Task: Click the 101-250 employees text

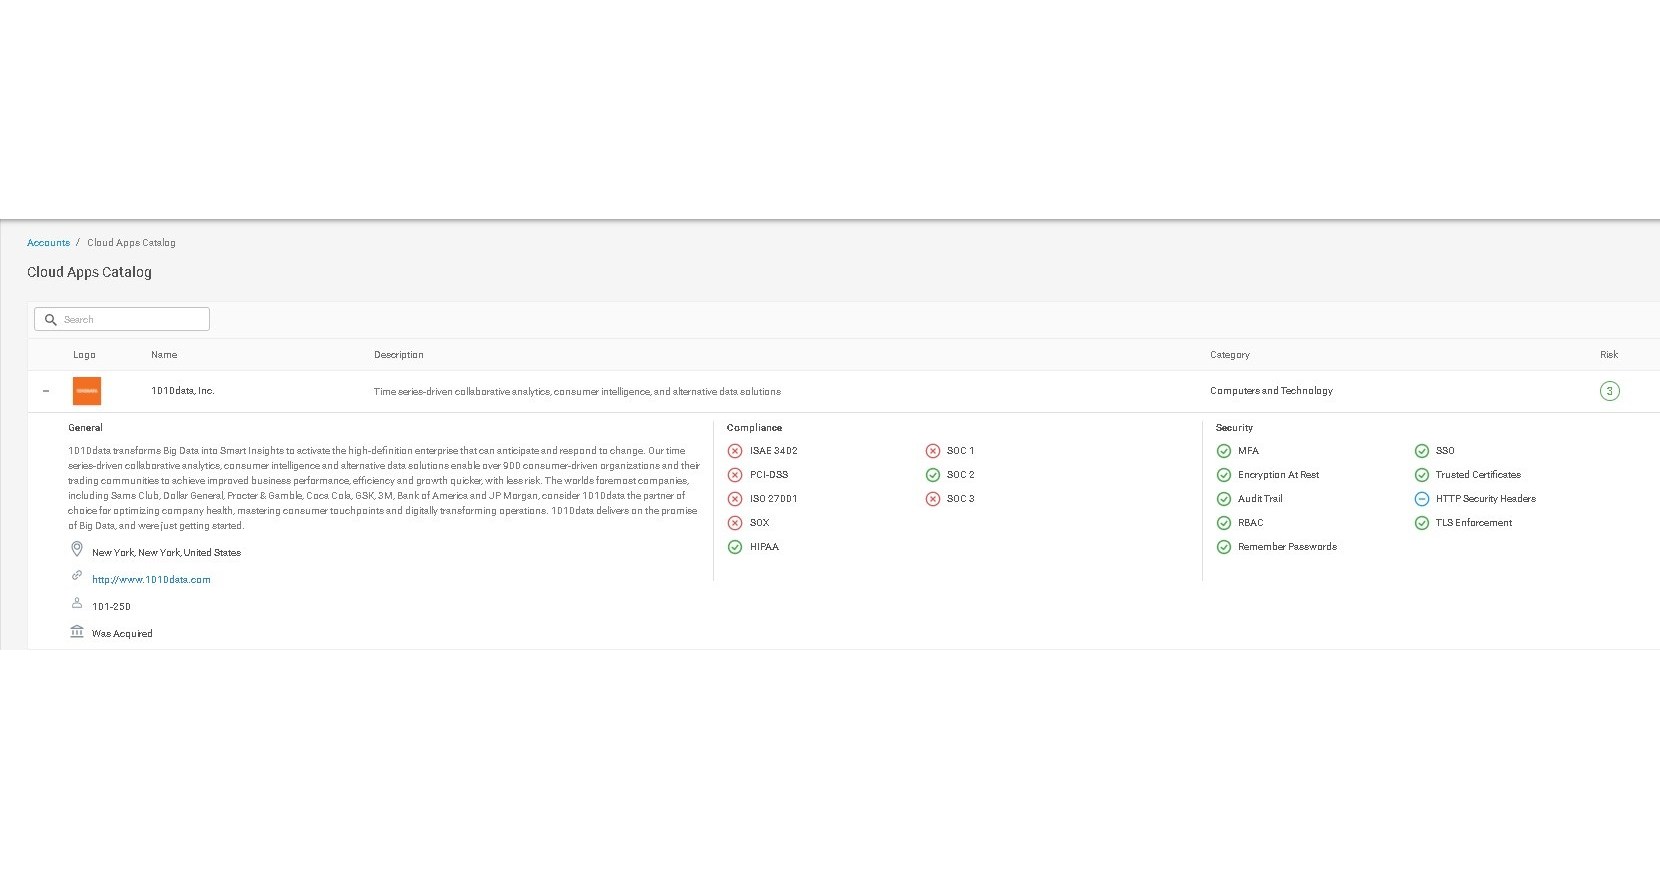Action: (111, 607)
